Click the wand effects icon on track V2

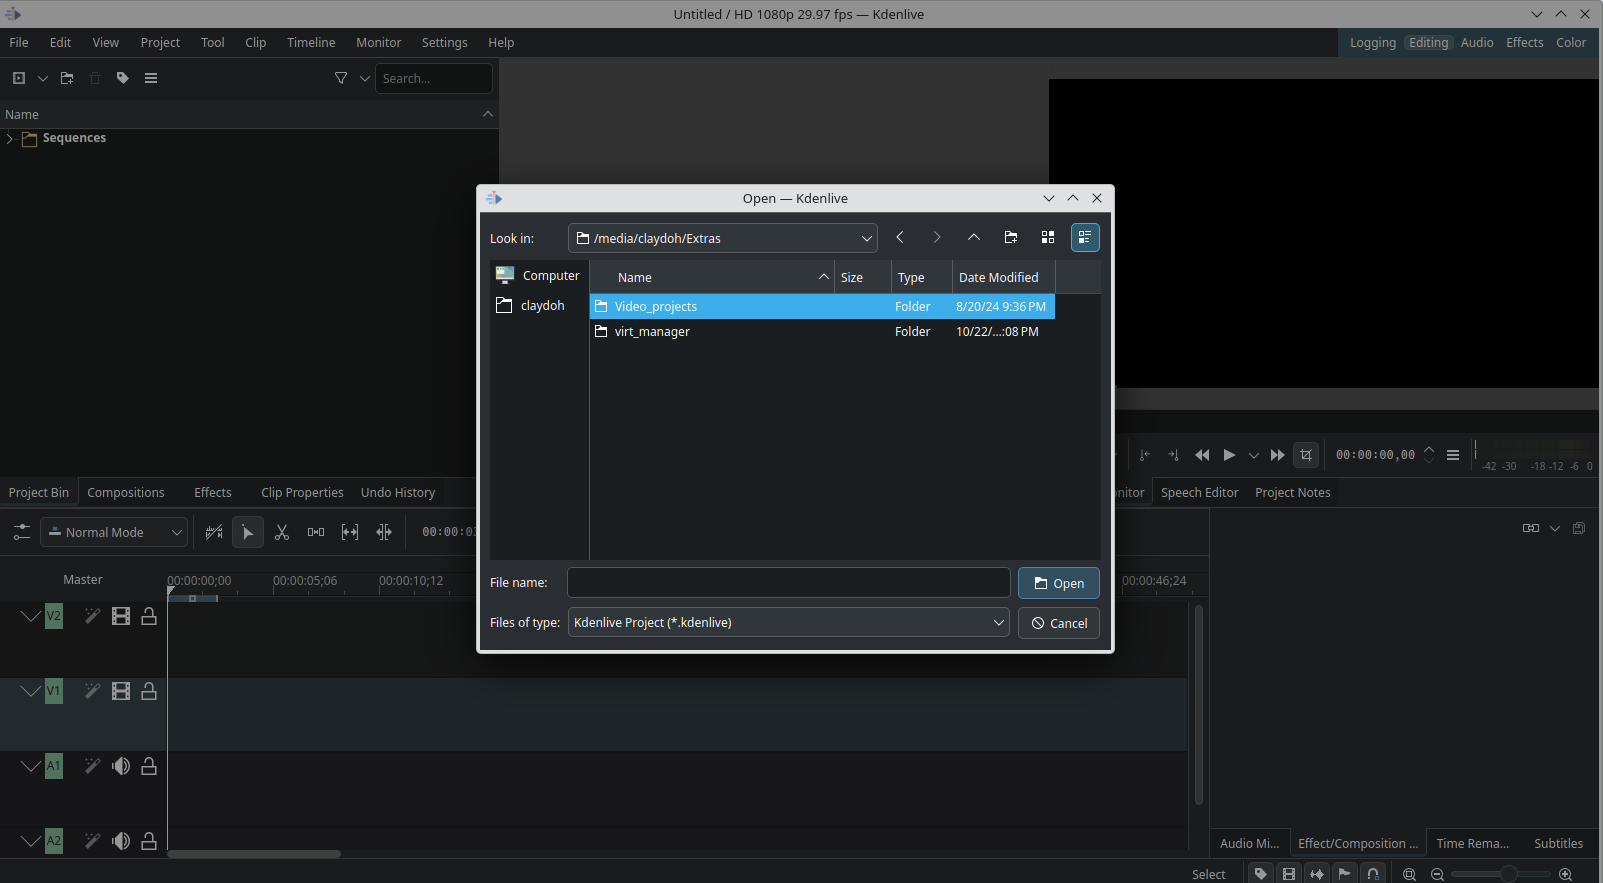[92, 616]
